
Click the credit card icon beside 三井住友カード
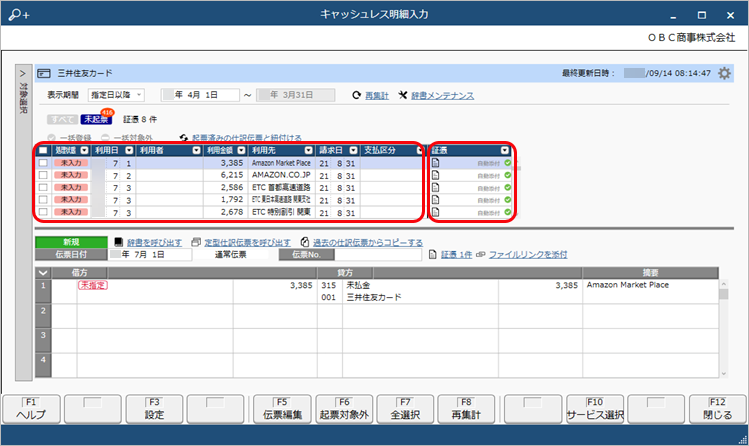pyautogui.click(x=44, y=74)
